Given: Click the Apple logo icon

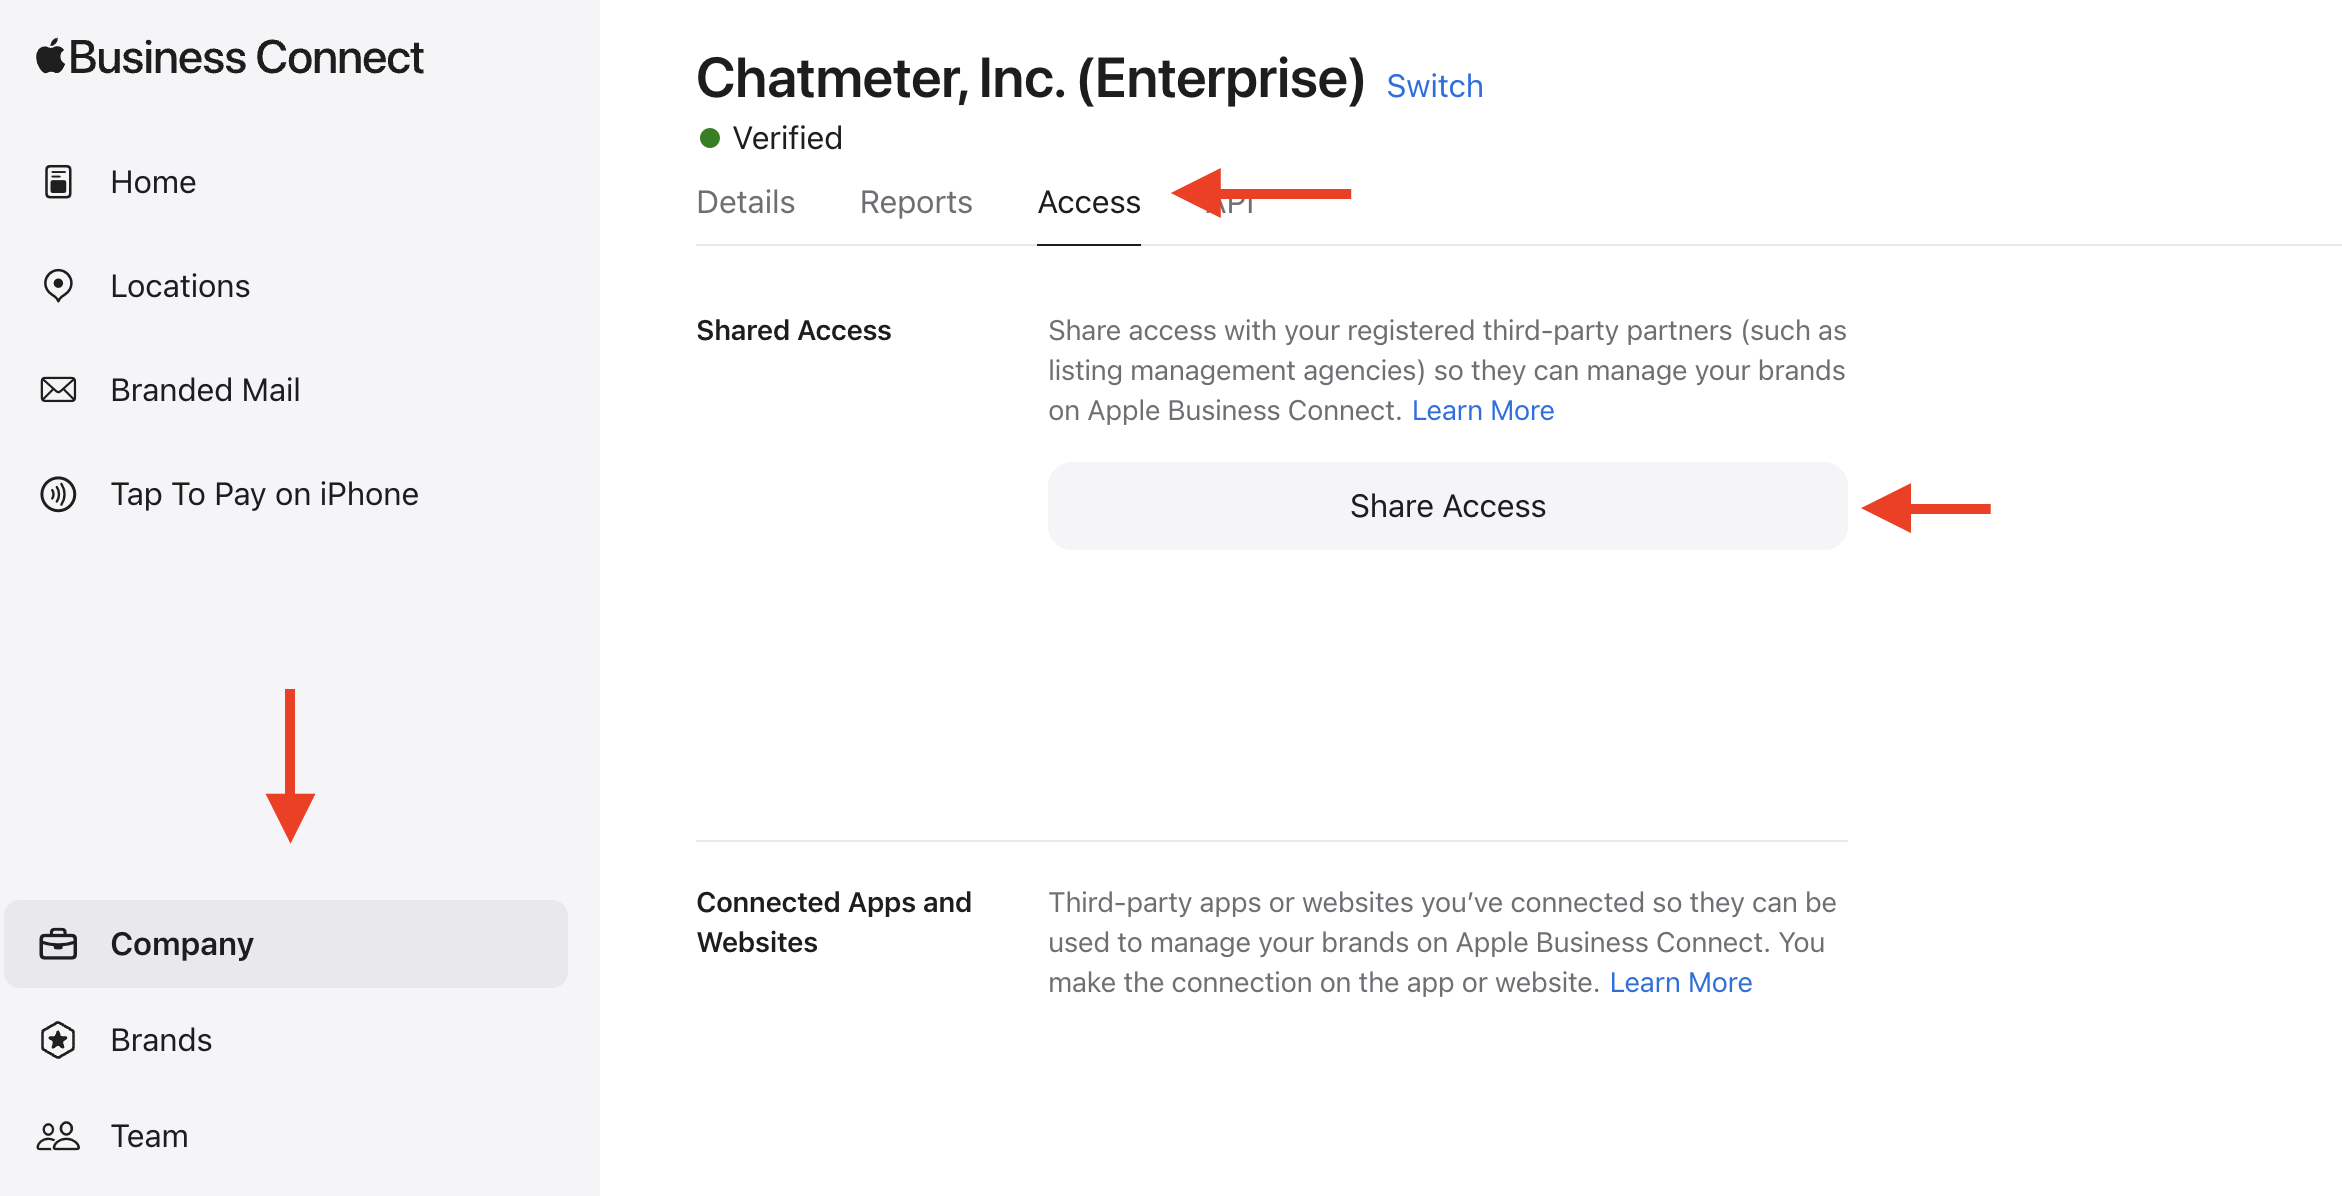Looking at the screenshot, I should pos(50,56).
